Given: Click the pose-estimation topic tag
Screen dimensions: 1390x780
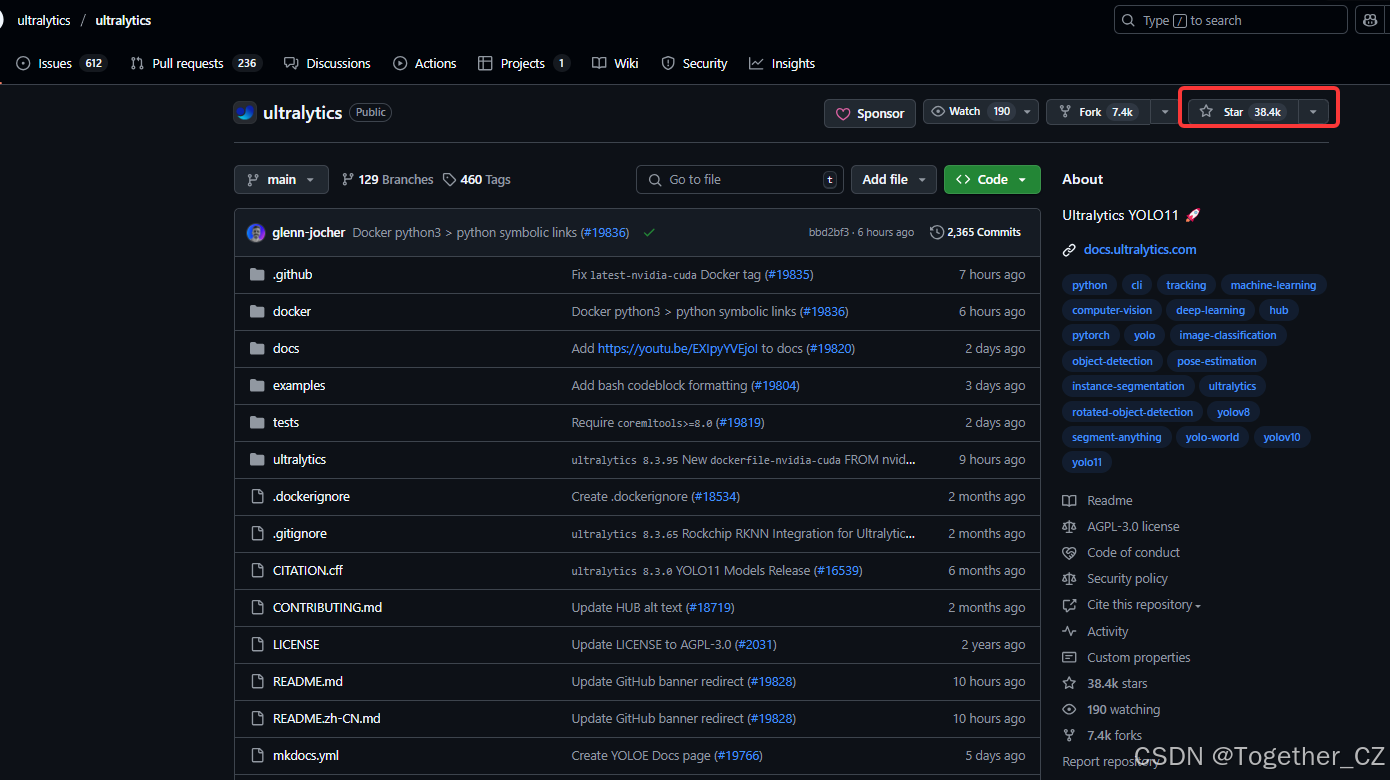Looking at the screenshot, I should pos(1217,361).
